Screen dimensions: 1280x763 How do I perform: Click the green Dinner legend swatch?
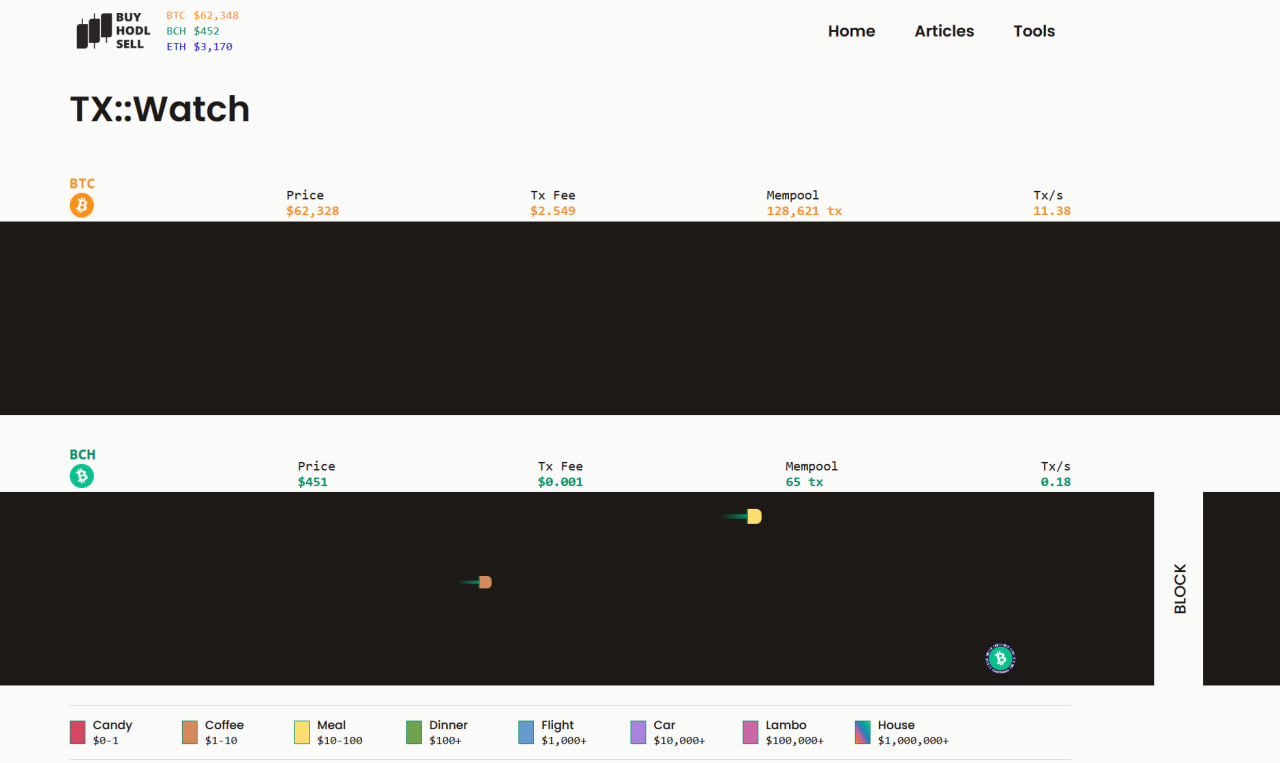point(413,732)
